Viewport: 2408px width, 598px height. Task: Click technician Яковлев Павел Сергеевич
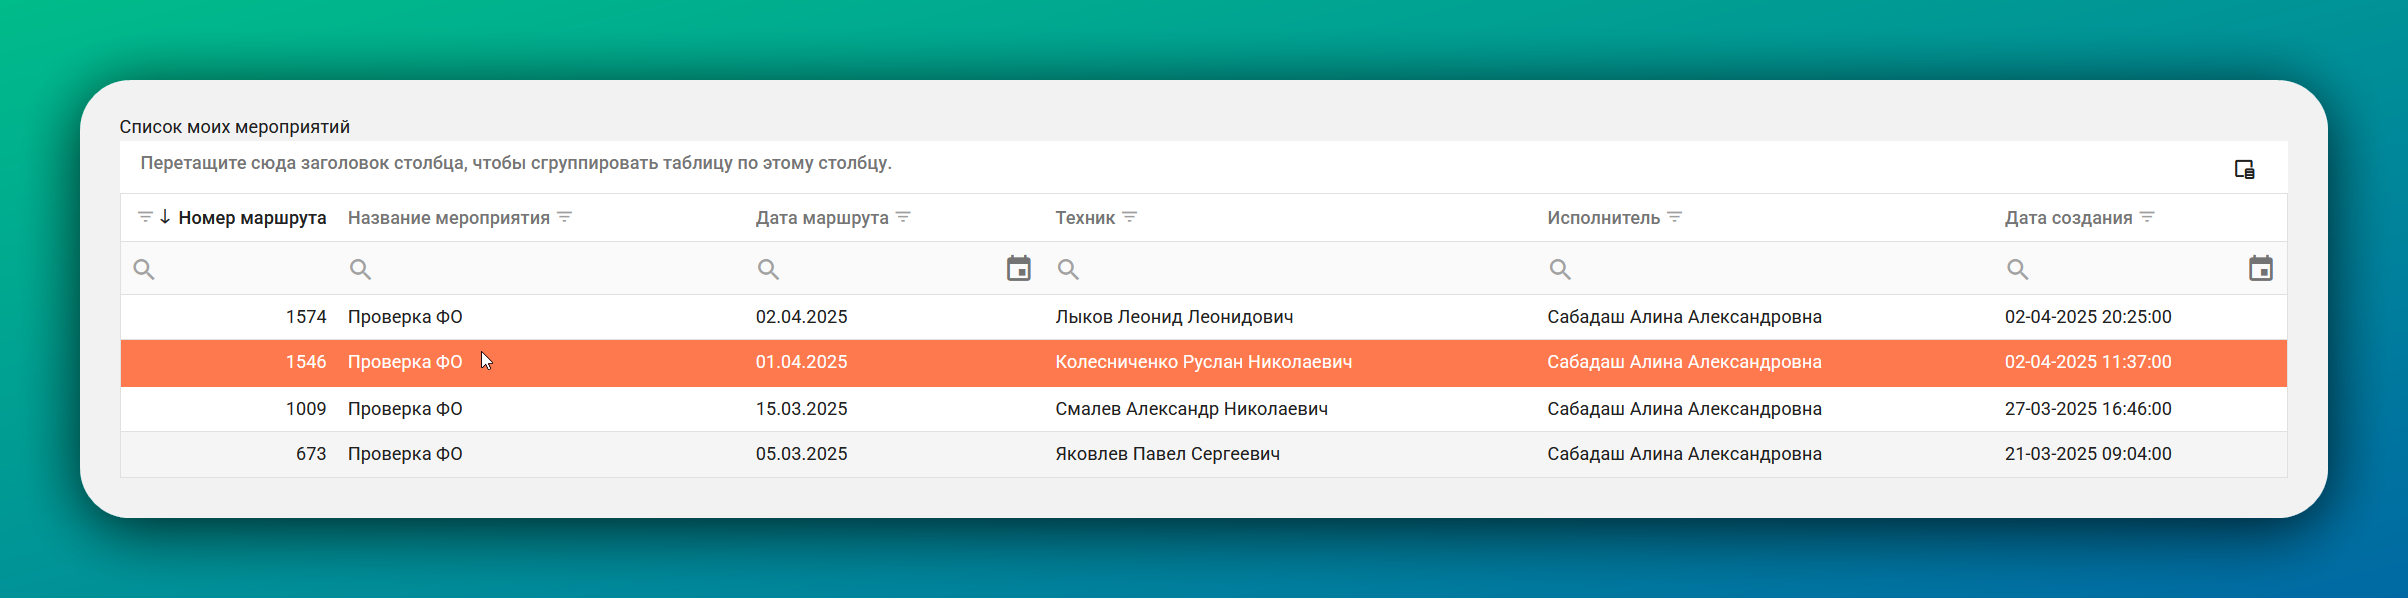click(1168, 454)
